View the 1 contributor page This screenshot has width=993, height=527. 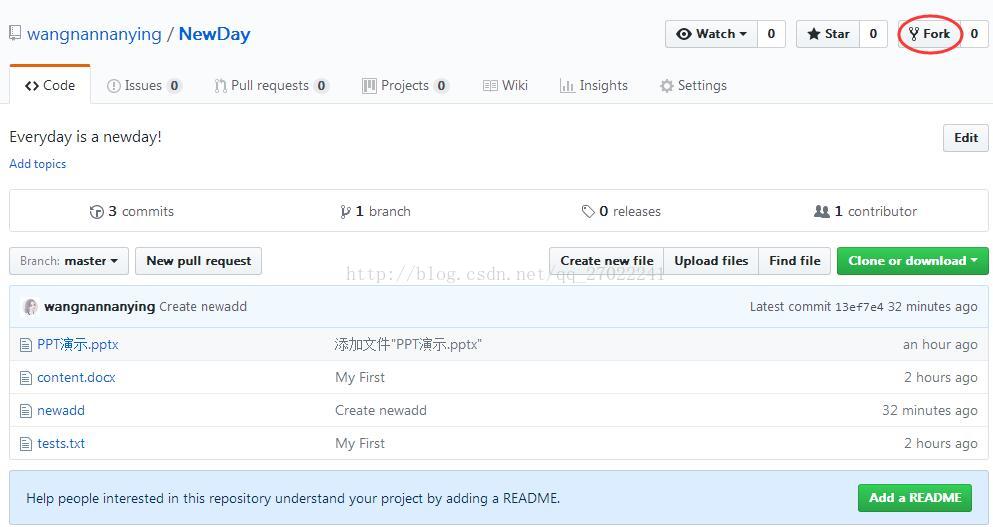point(866,211)
